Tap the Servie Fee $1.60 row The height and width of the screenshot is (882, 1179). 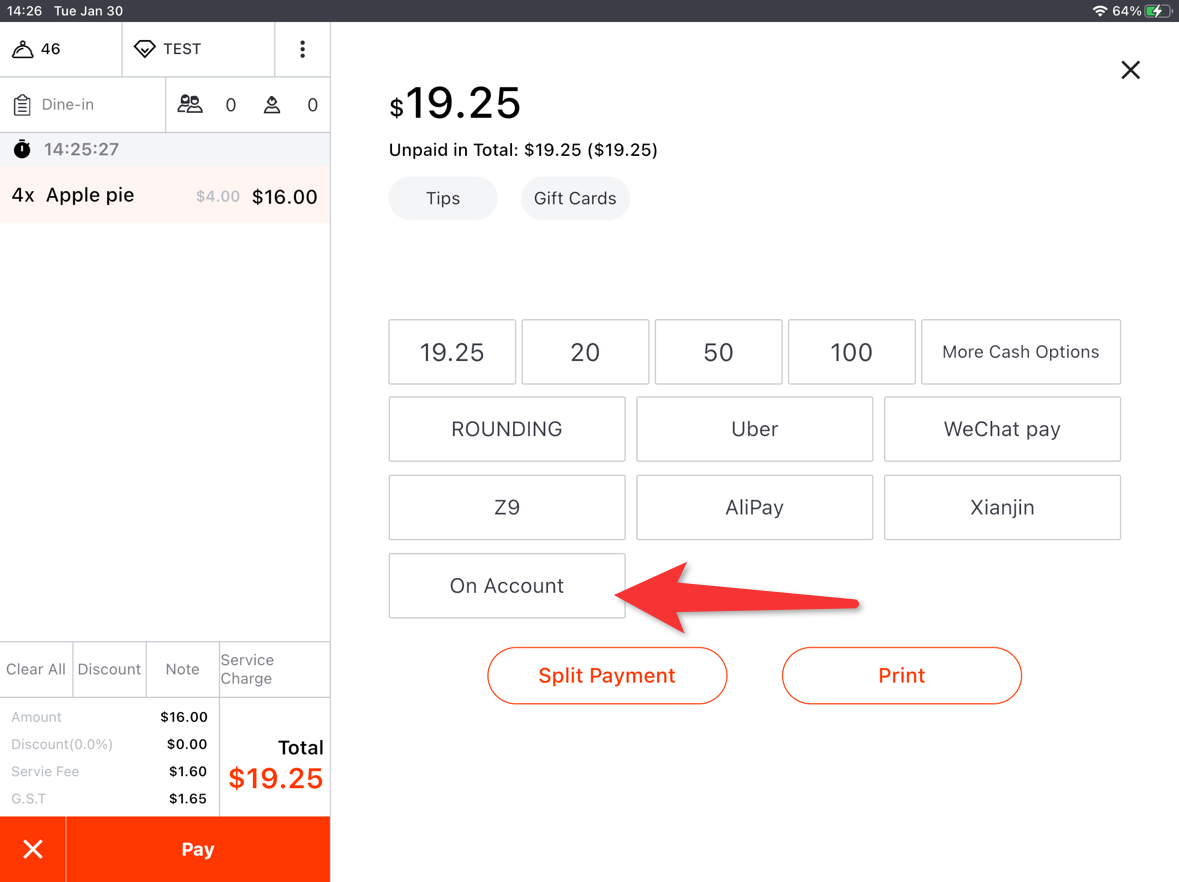109,771
